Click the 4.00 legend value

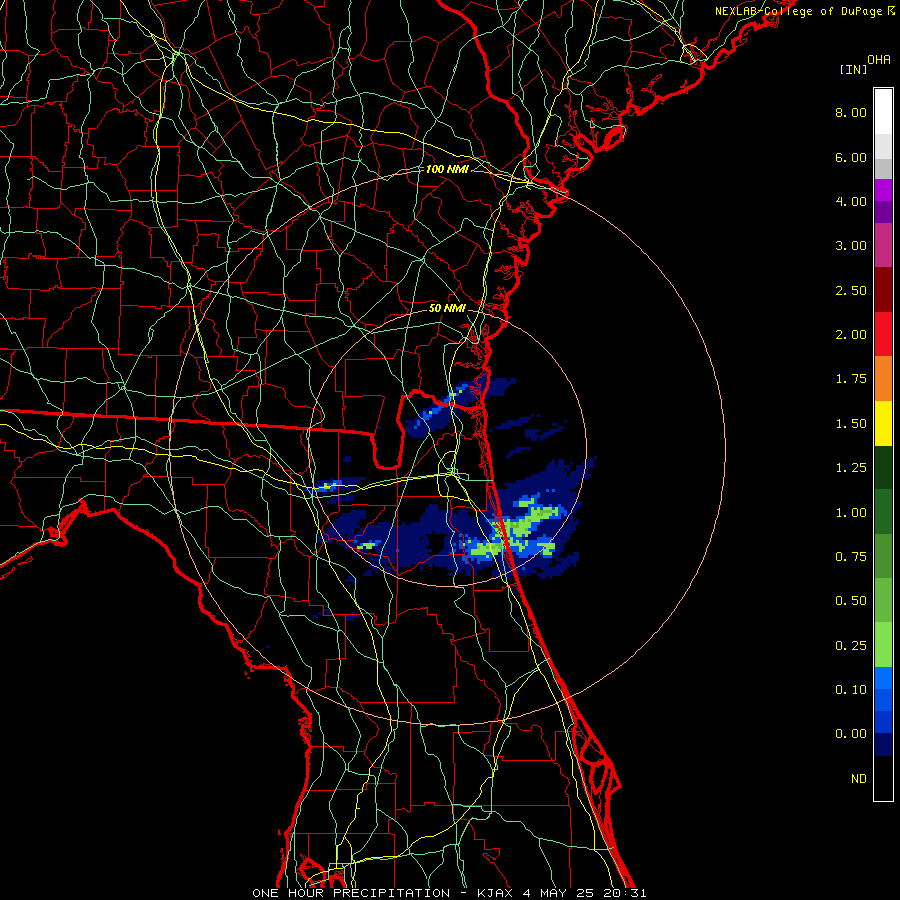(x=851, y=201)
